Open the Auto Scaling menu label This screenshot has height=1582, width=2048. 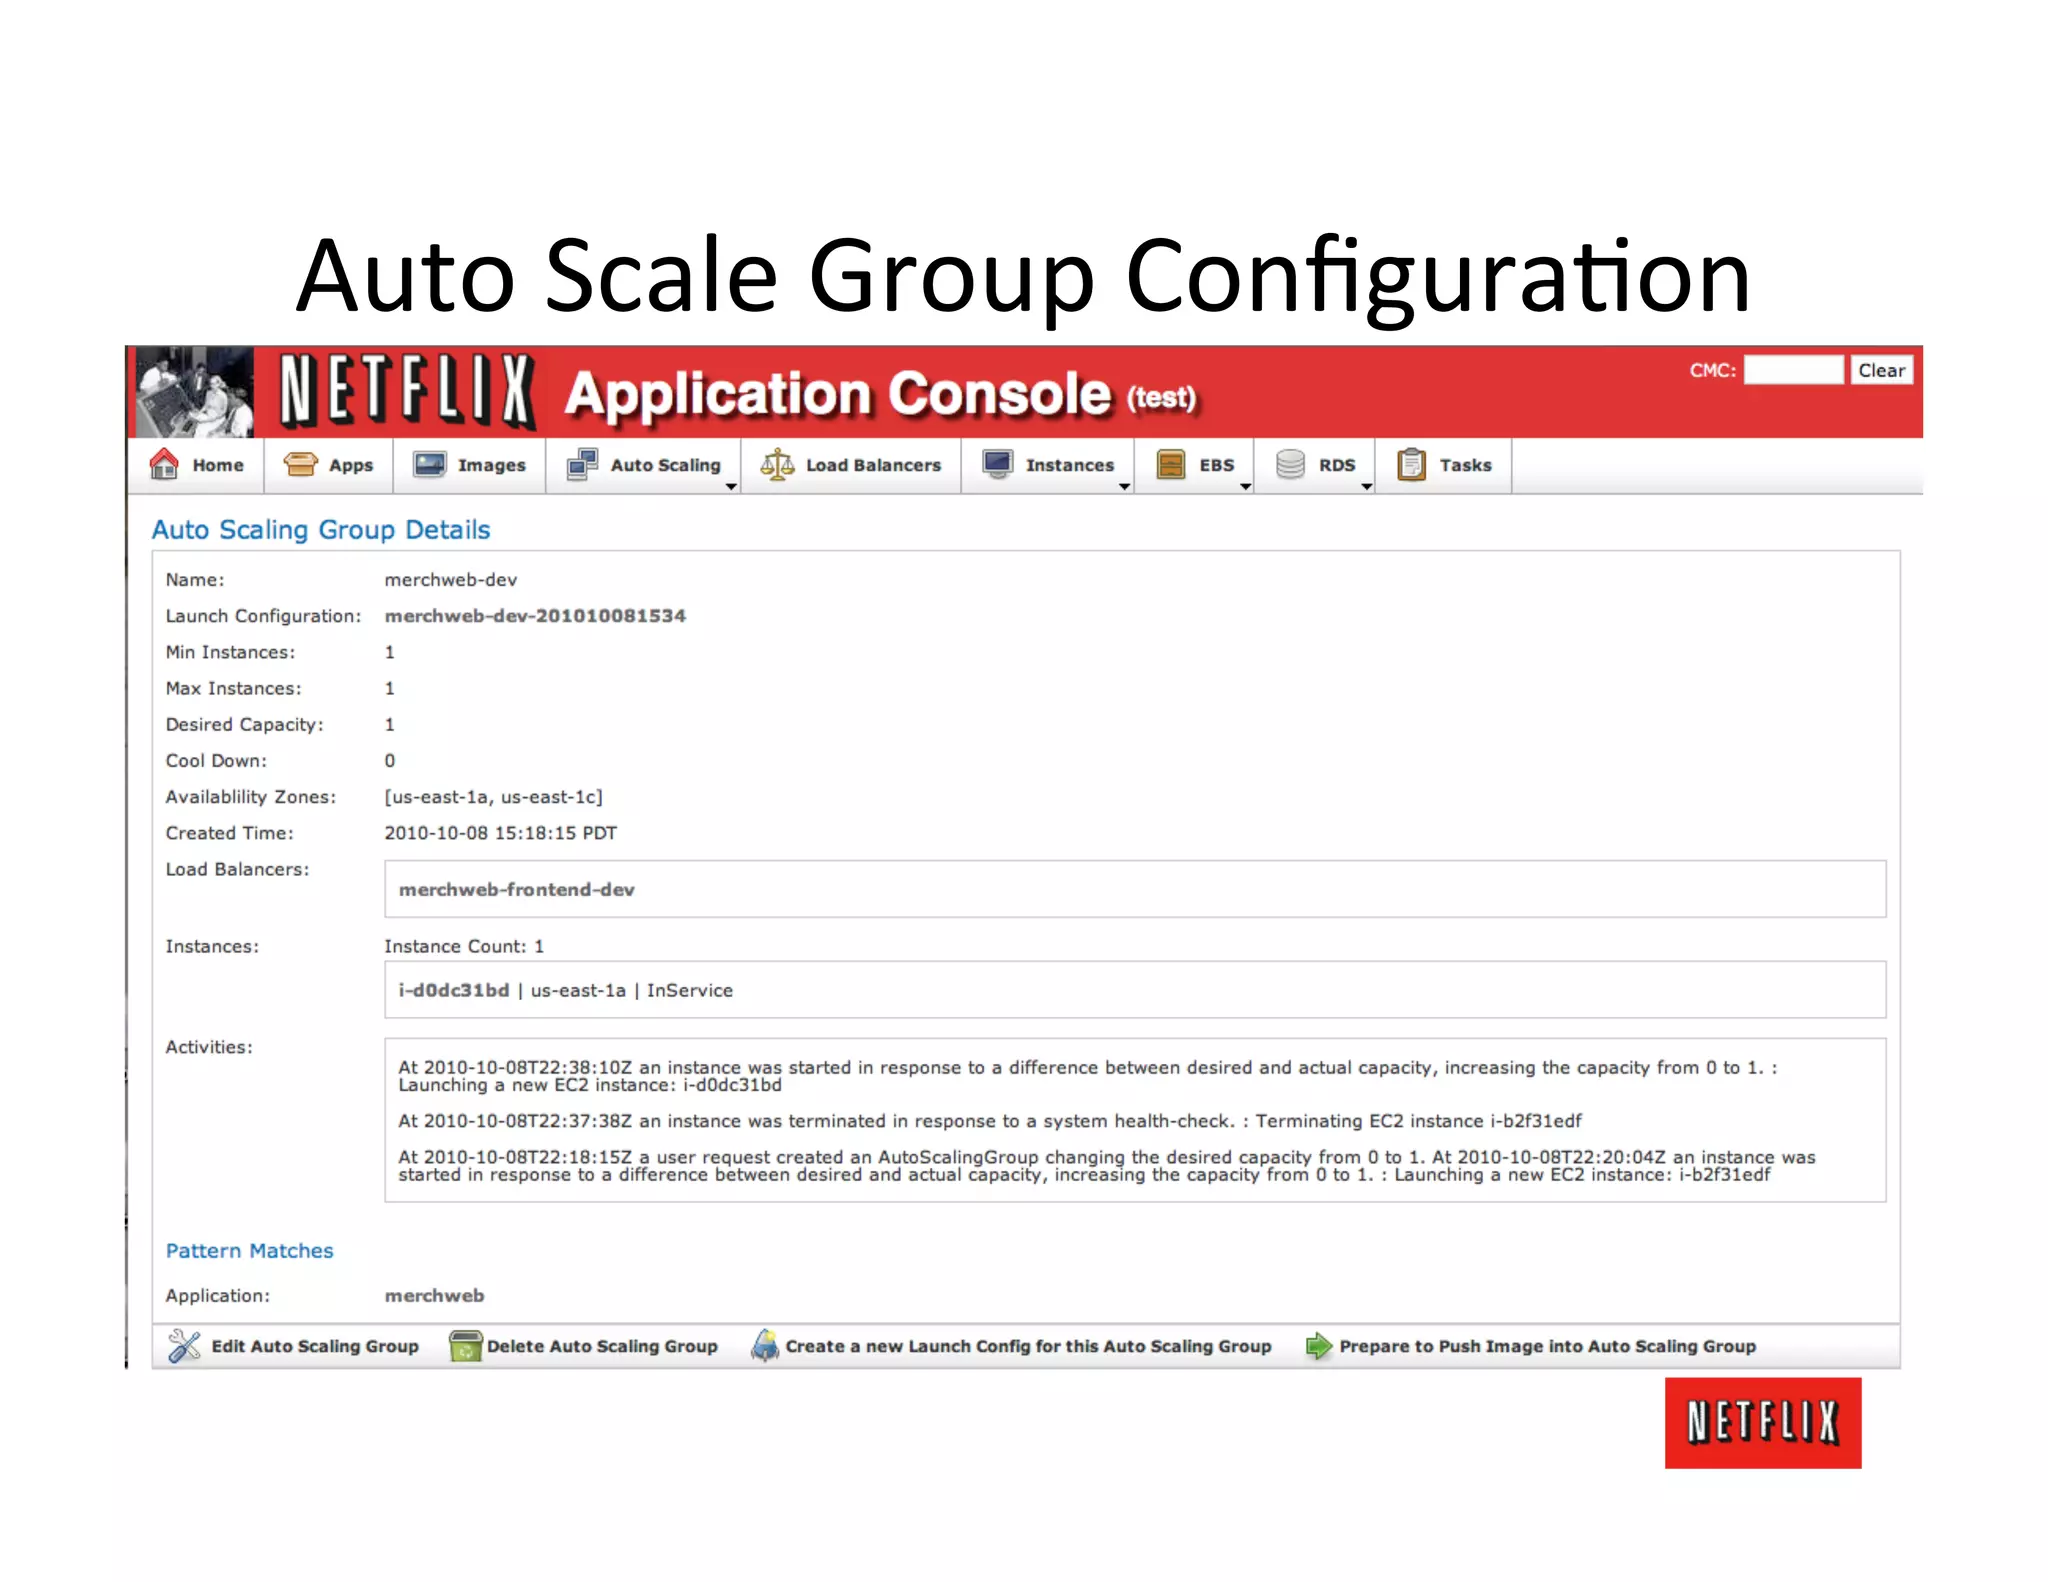click(x=665, y=465)
